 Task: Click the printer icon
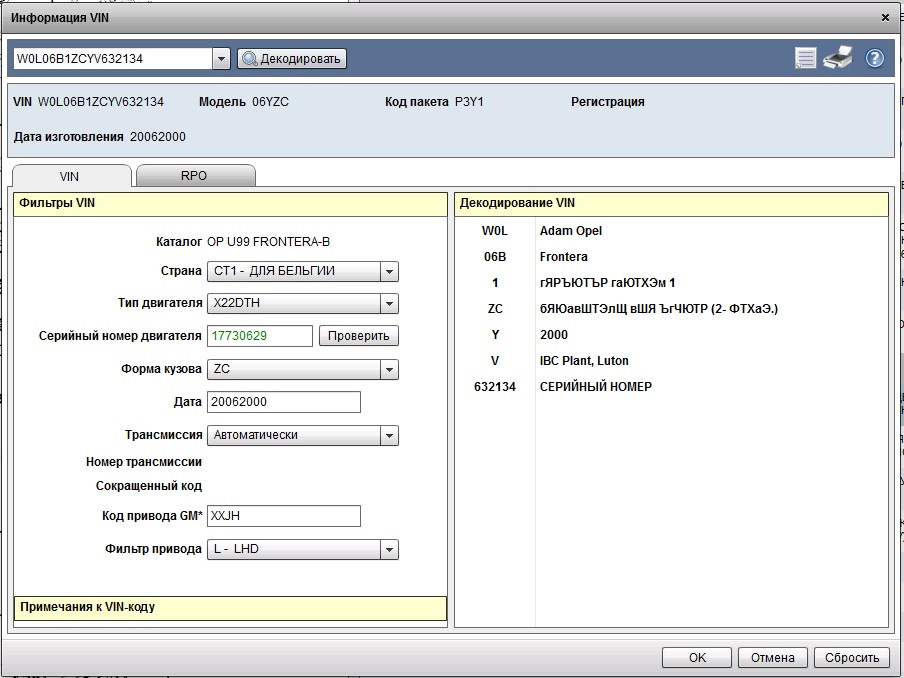838,58
